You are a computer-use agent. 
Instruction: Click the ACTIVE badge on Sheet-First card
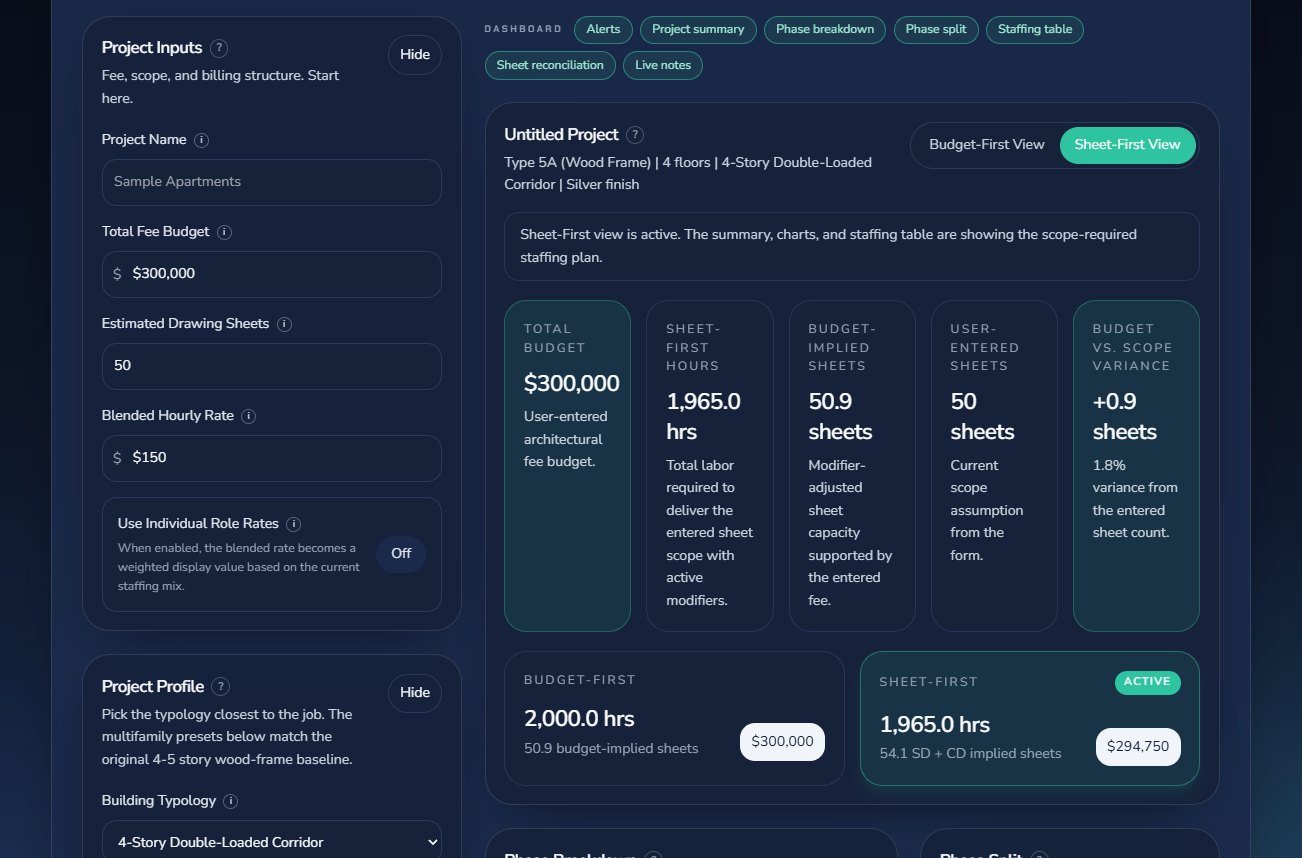[1147, 682]
